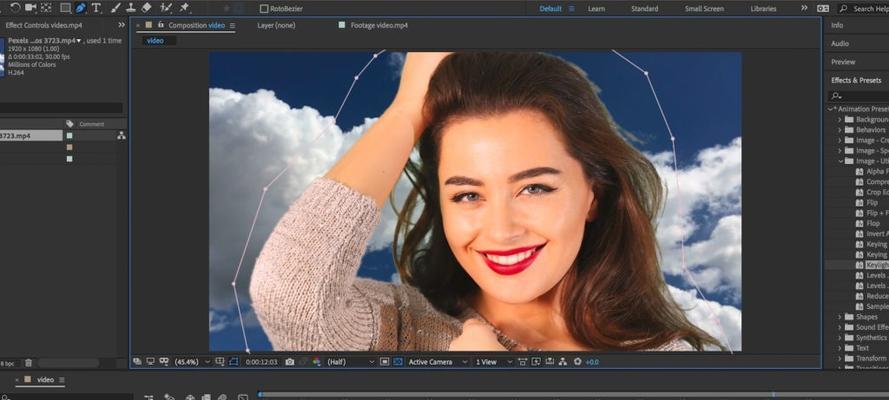Open the Default workspace menu icon

(572, 8)
